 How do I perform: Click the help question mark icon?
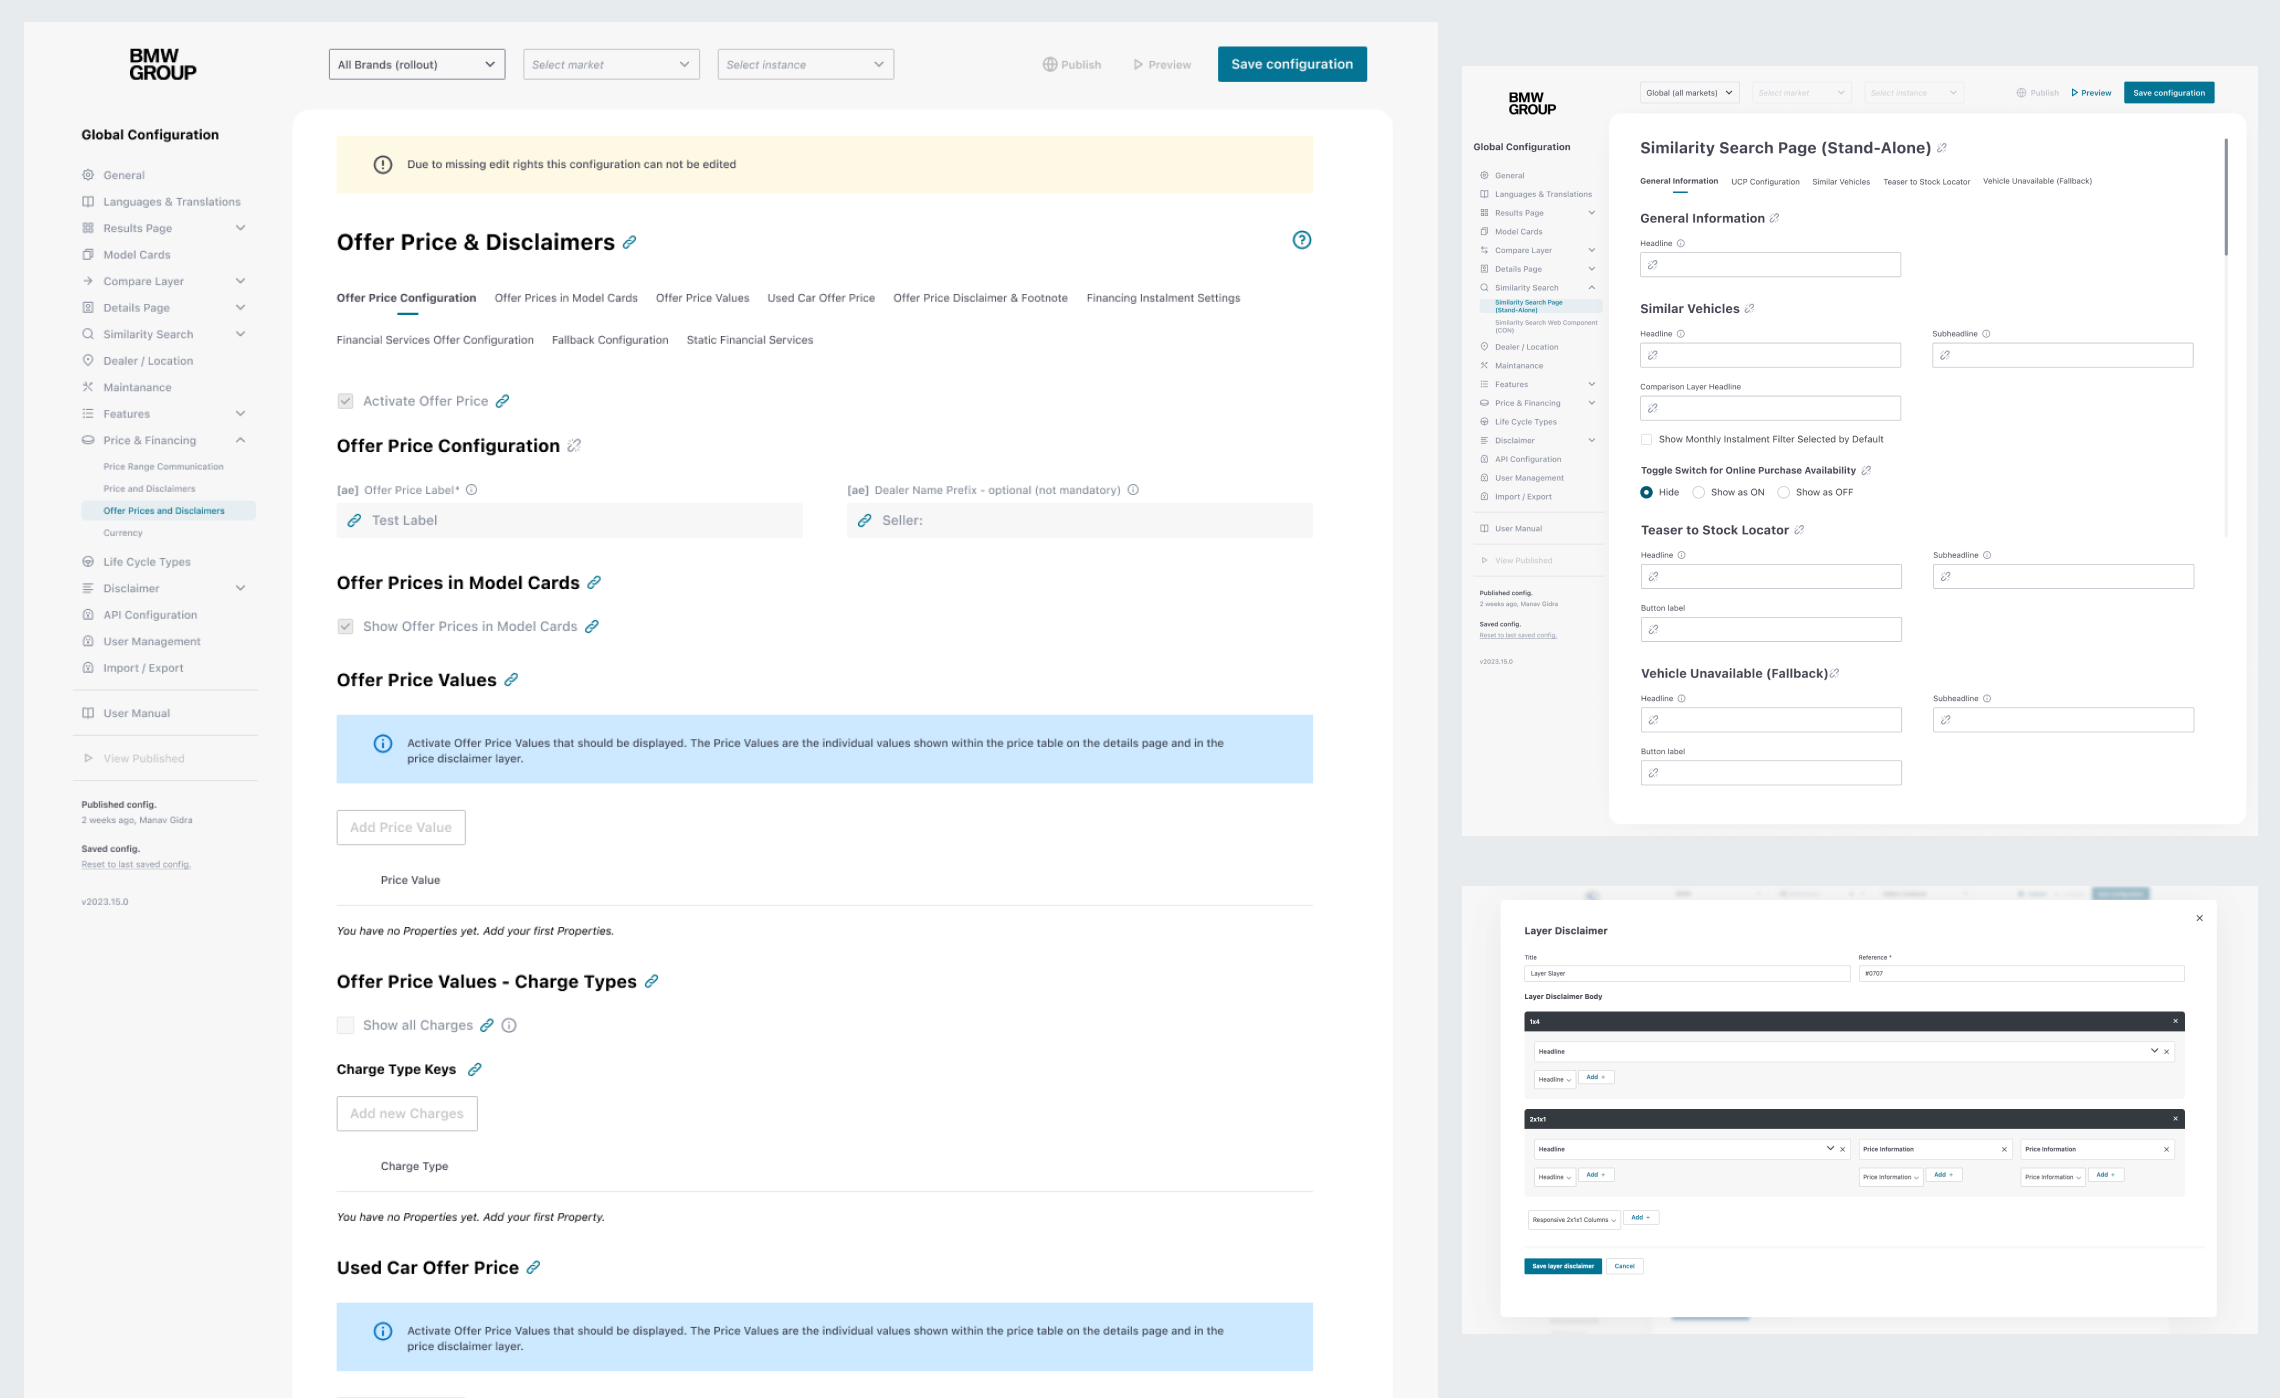tap(1301, 240)
